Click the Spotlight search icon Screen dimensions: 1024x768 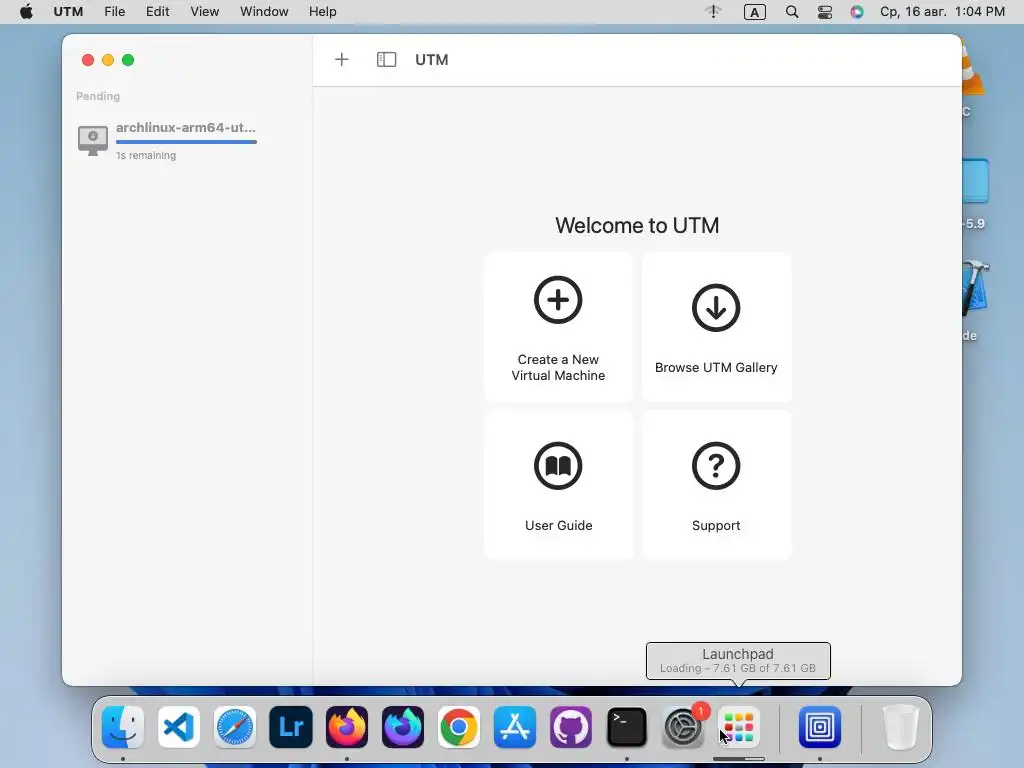792,12
